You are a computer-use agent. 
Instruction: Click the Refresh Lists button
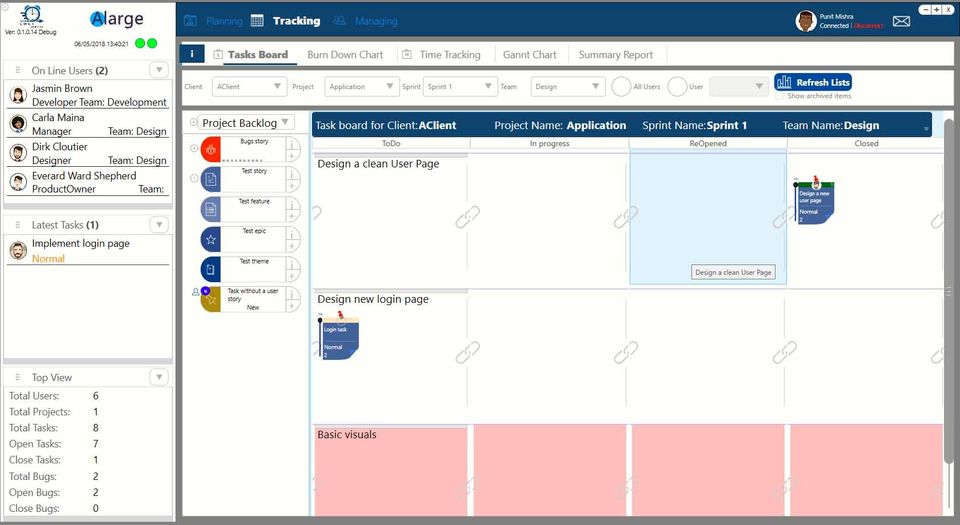(813, 82)
